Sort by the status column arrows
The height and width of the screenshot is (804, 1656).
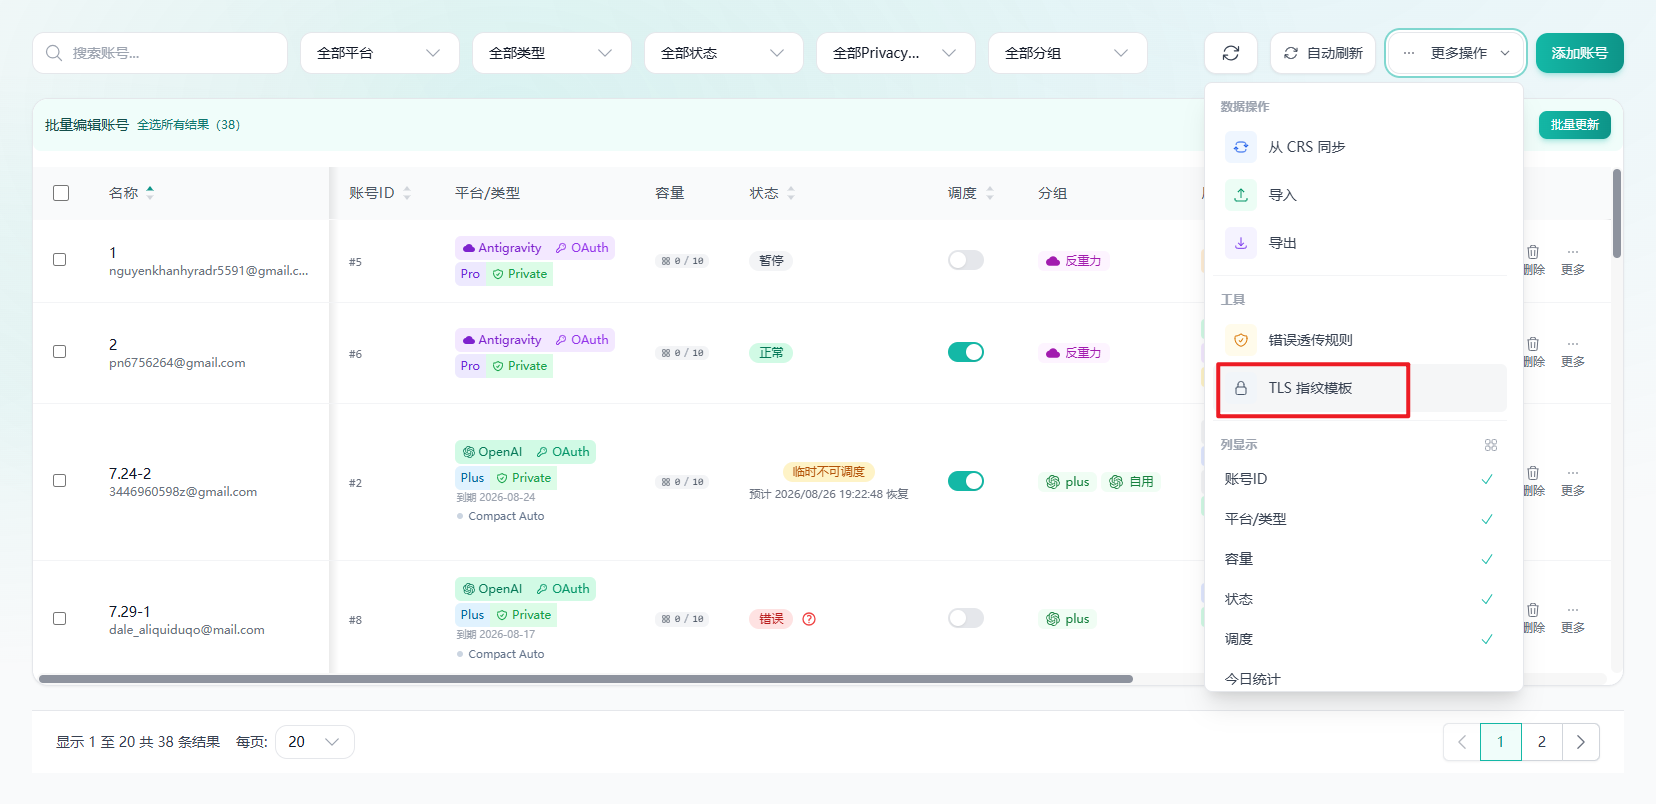point(791,193)
